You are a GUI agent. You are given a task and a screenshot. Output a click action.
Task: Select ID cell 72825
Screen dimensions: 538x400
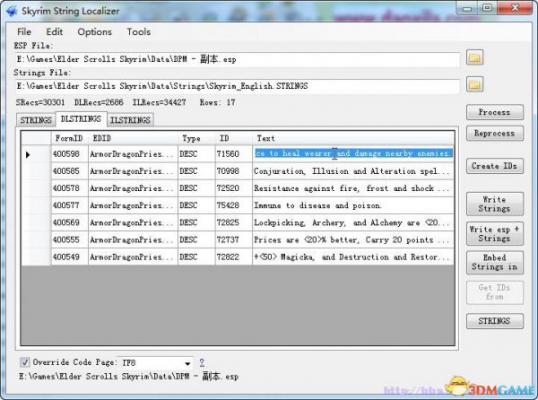click(234, 223)
